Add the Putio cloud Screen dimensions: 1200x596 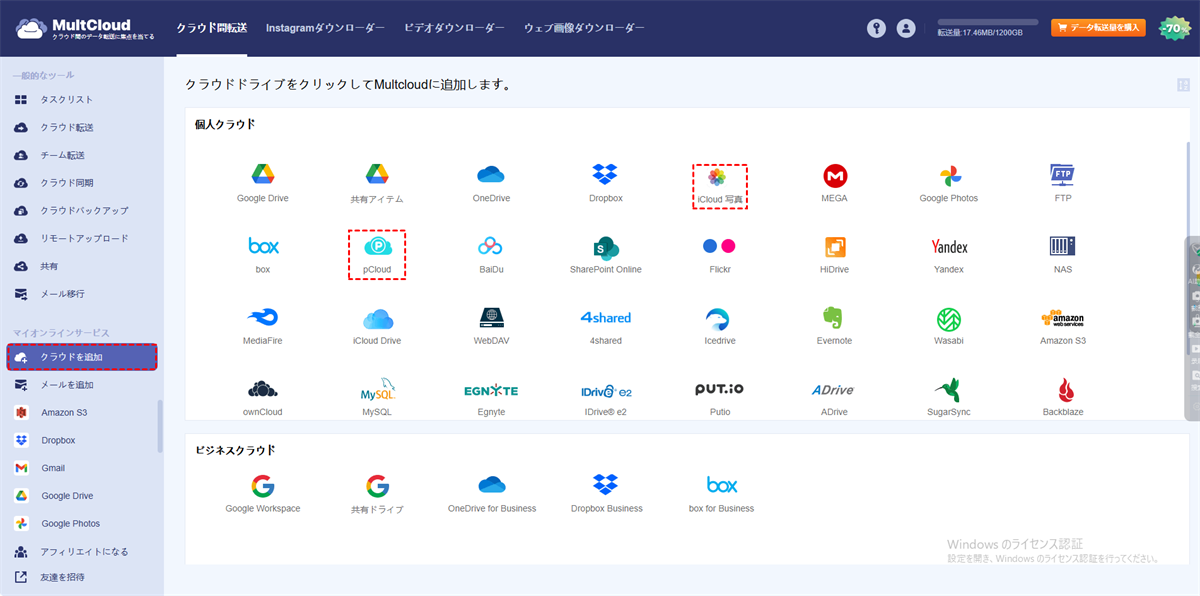[719, 389]
